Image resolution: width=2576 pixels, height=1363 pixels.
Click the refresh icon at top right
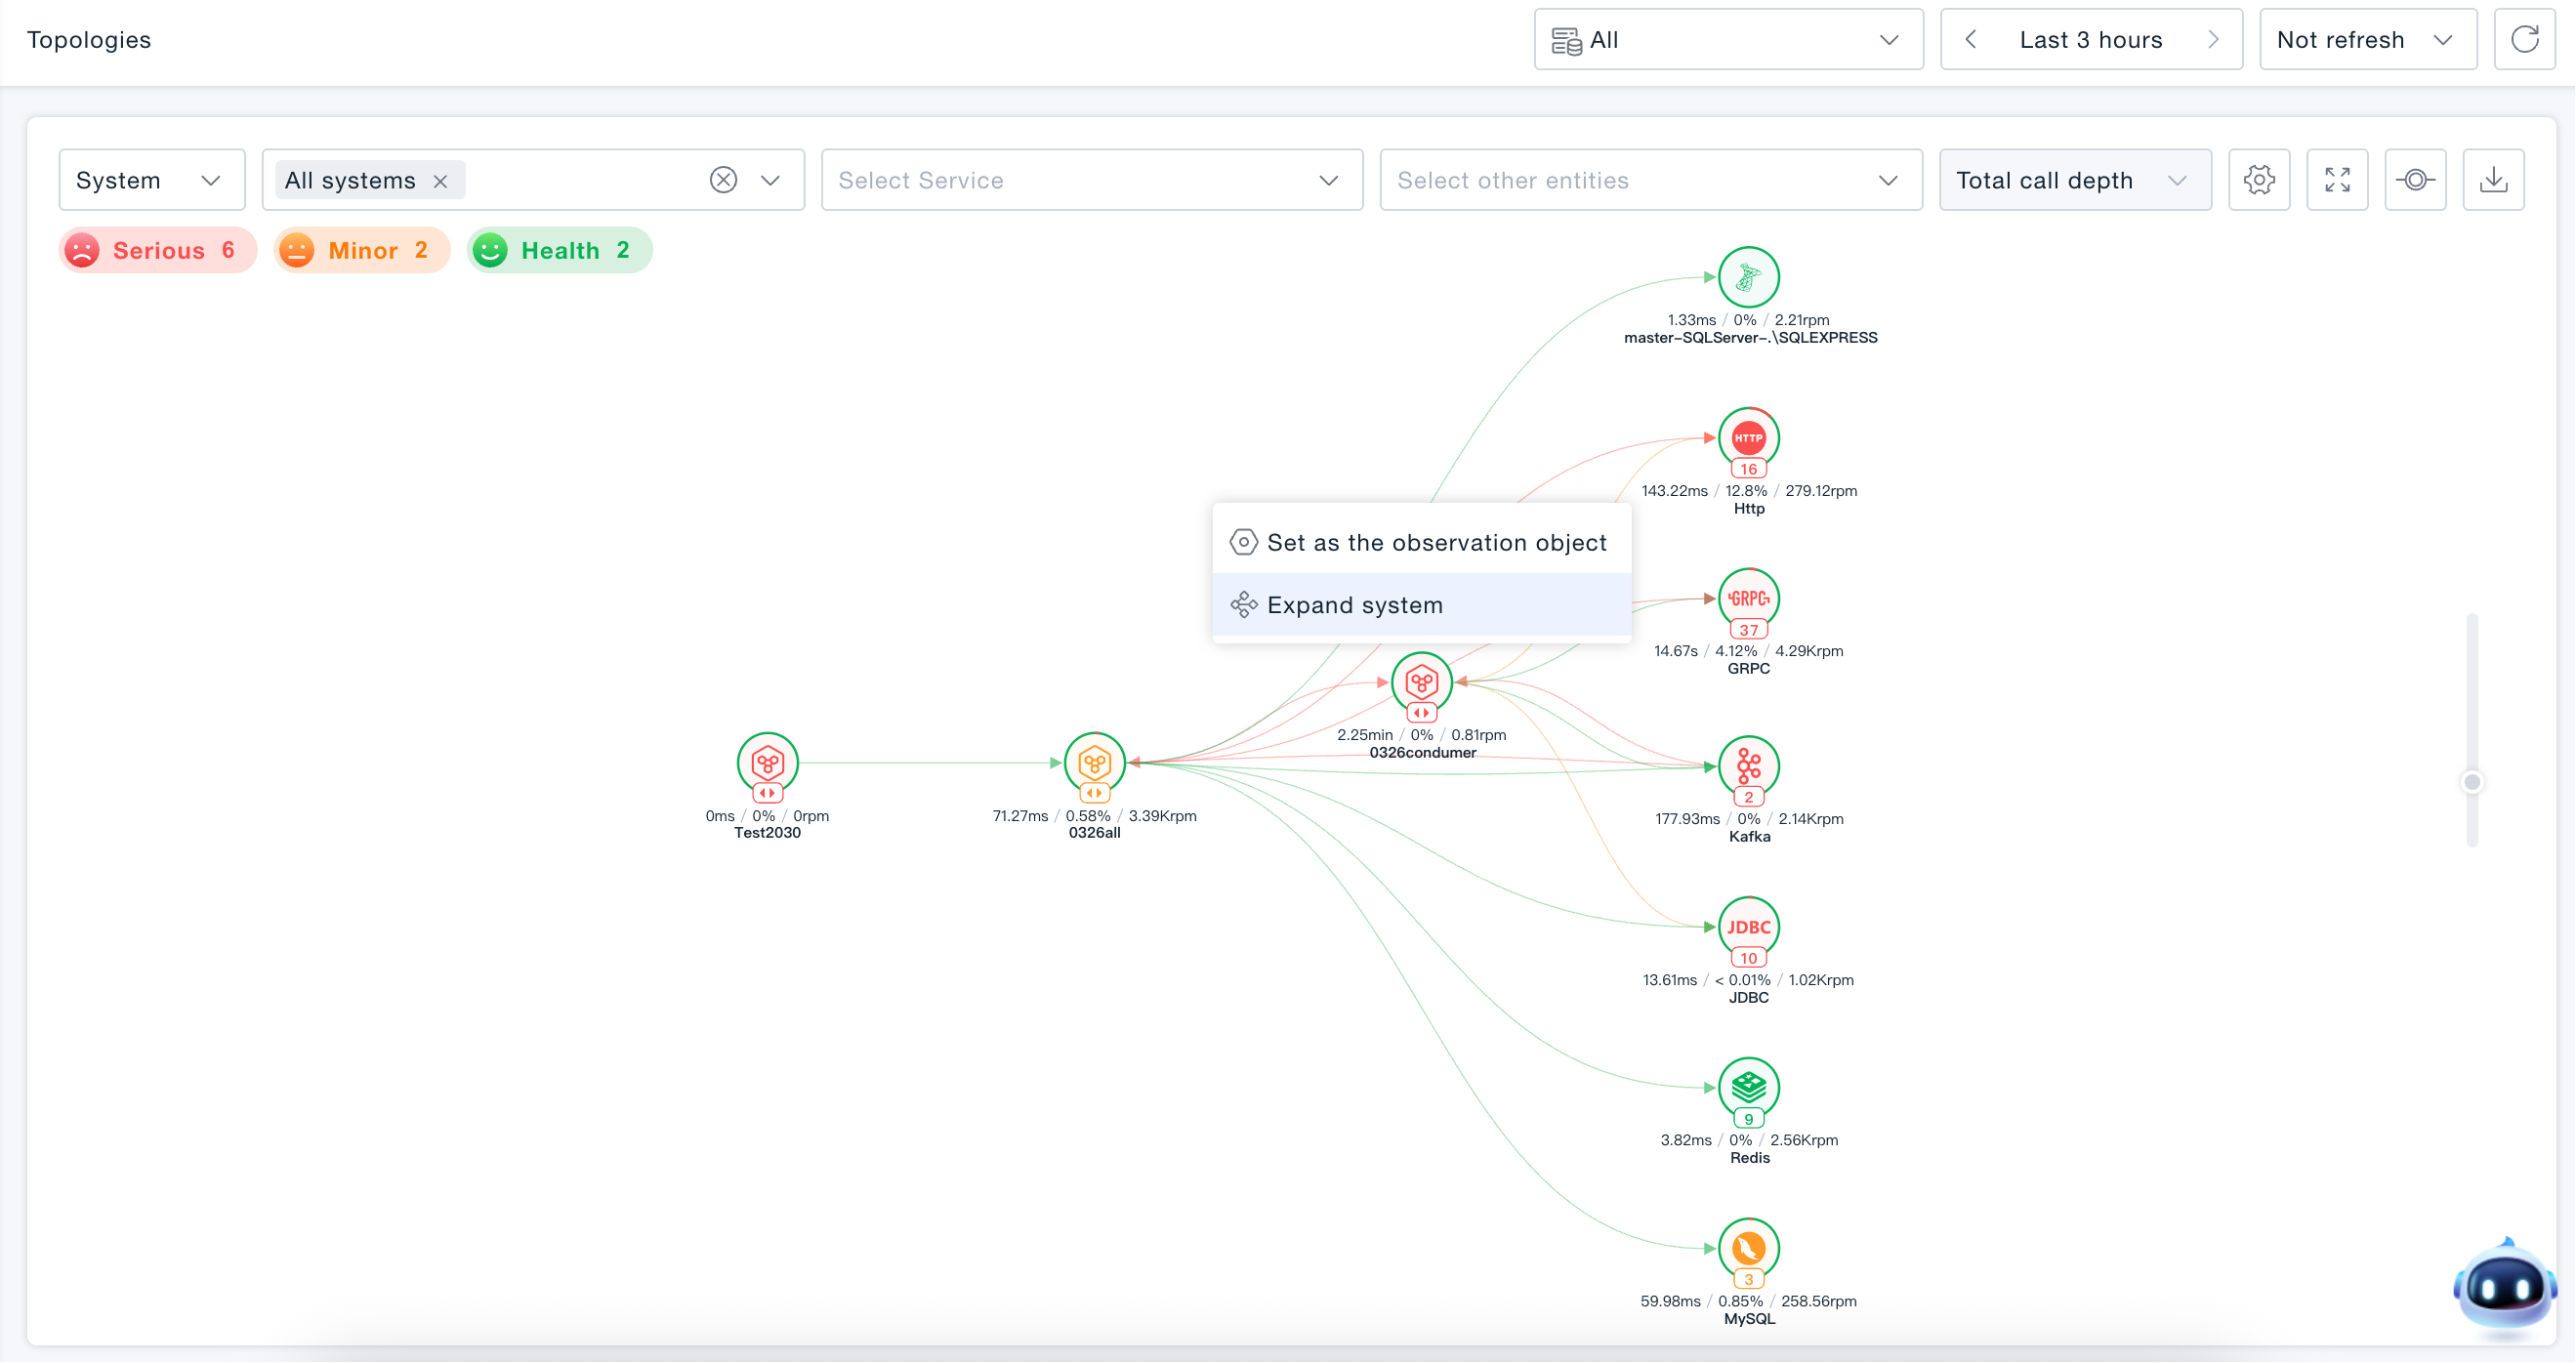point(2524,40)
